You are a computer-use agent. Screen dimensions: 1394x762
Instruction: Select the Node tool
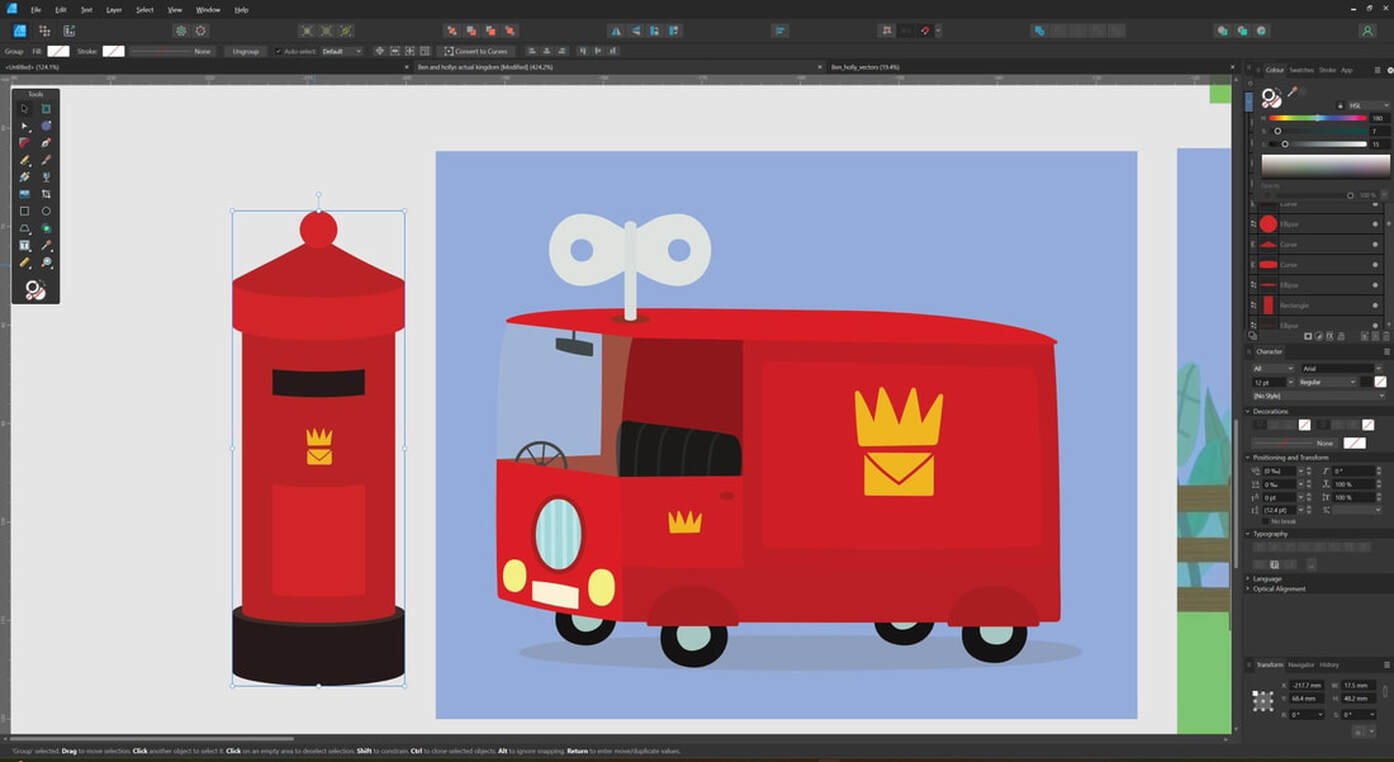point(25,126)
